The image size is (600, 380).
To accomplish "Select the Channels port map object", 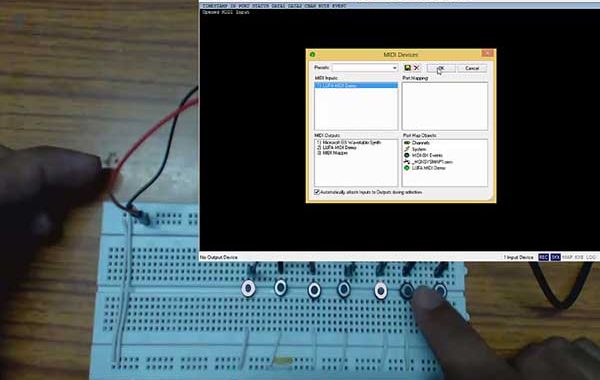I will tap(417, 143).
